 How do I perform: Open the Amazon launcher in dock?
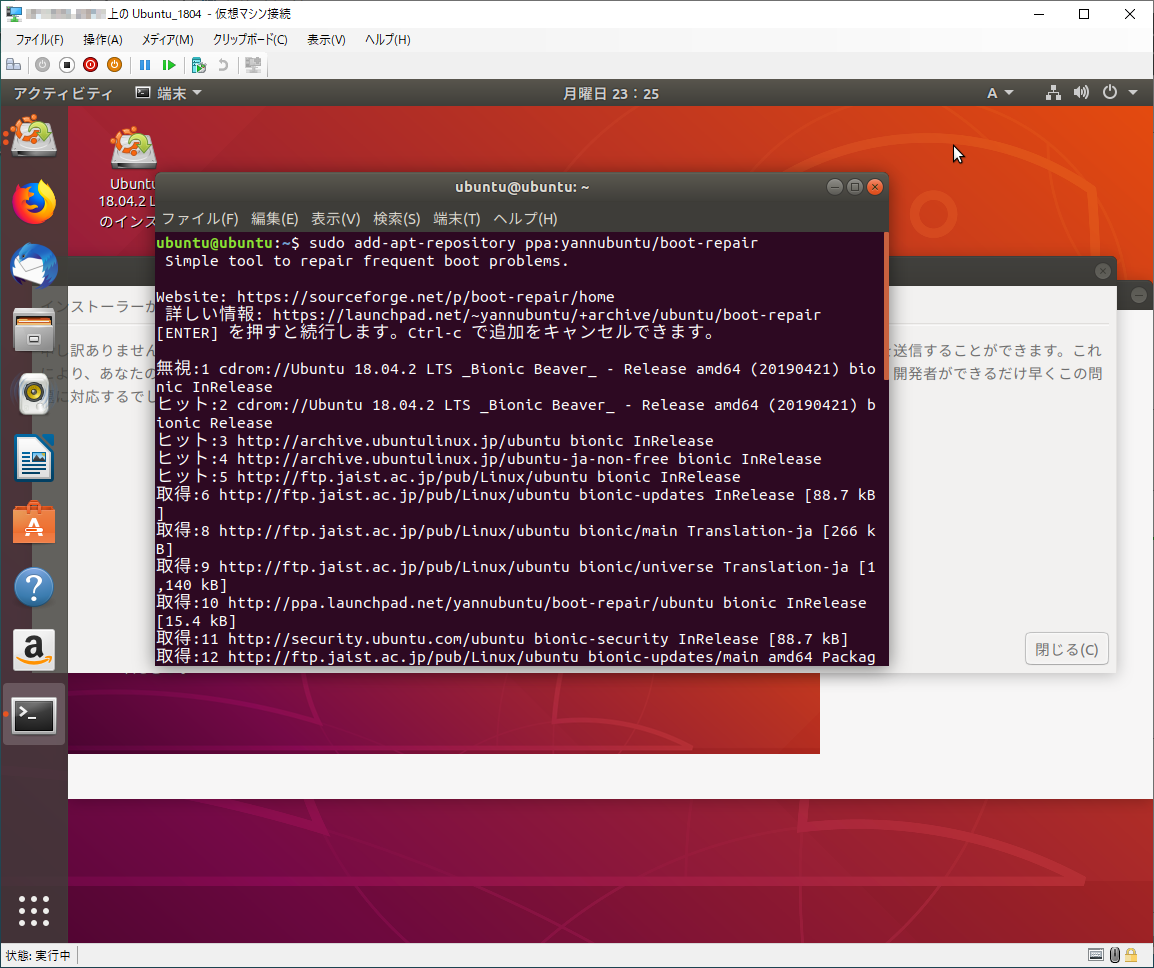pyautogui.click(x=33, y=651)
